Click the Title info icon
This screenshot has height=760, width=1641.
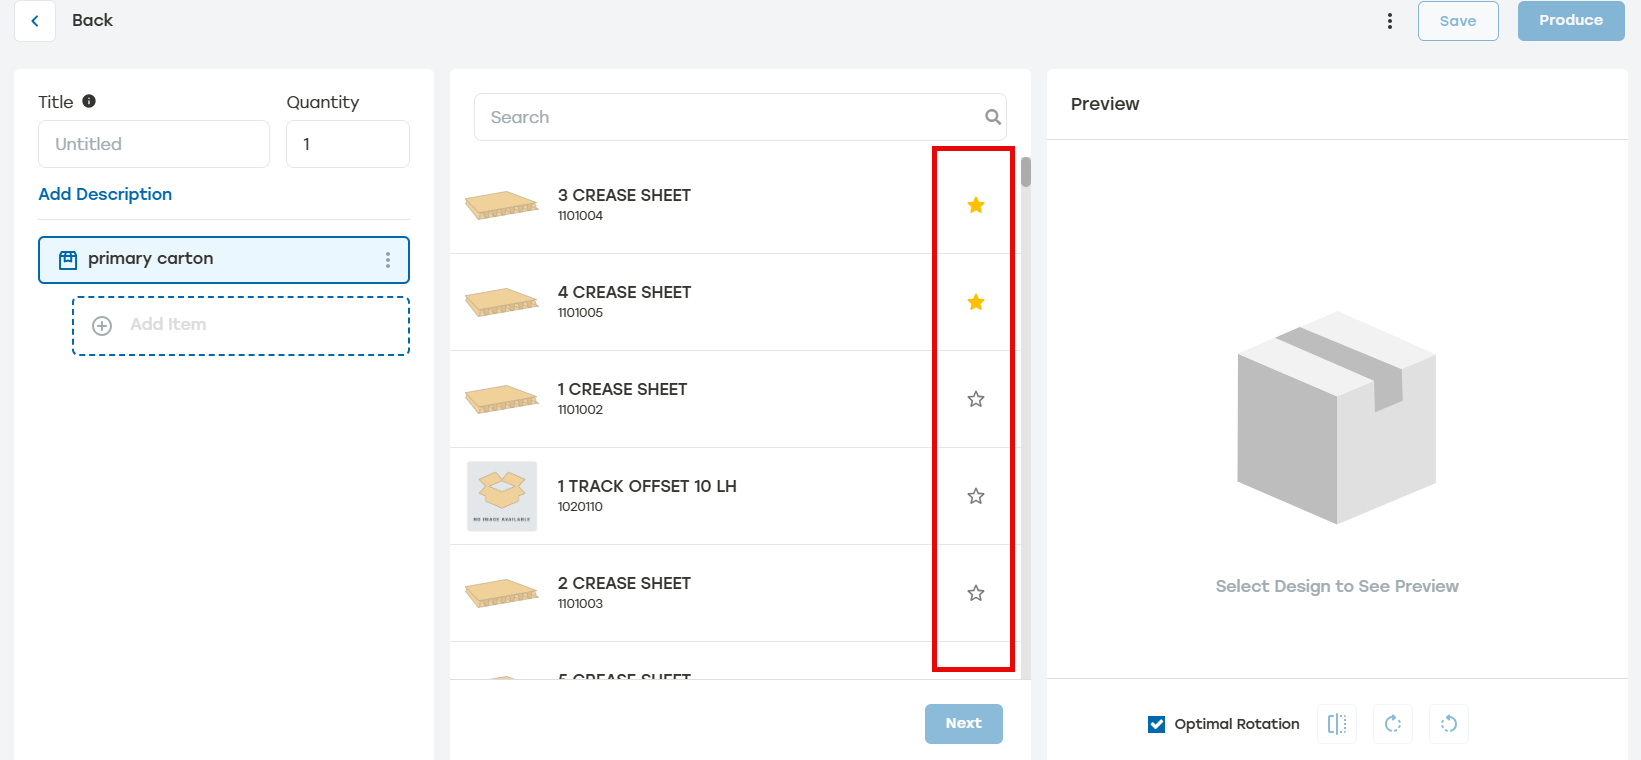(x=89, y=101)
